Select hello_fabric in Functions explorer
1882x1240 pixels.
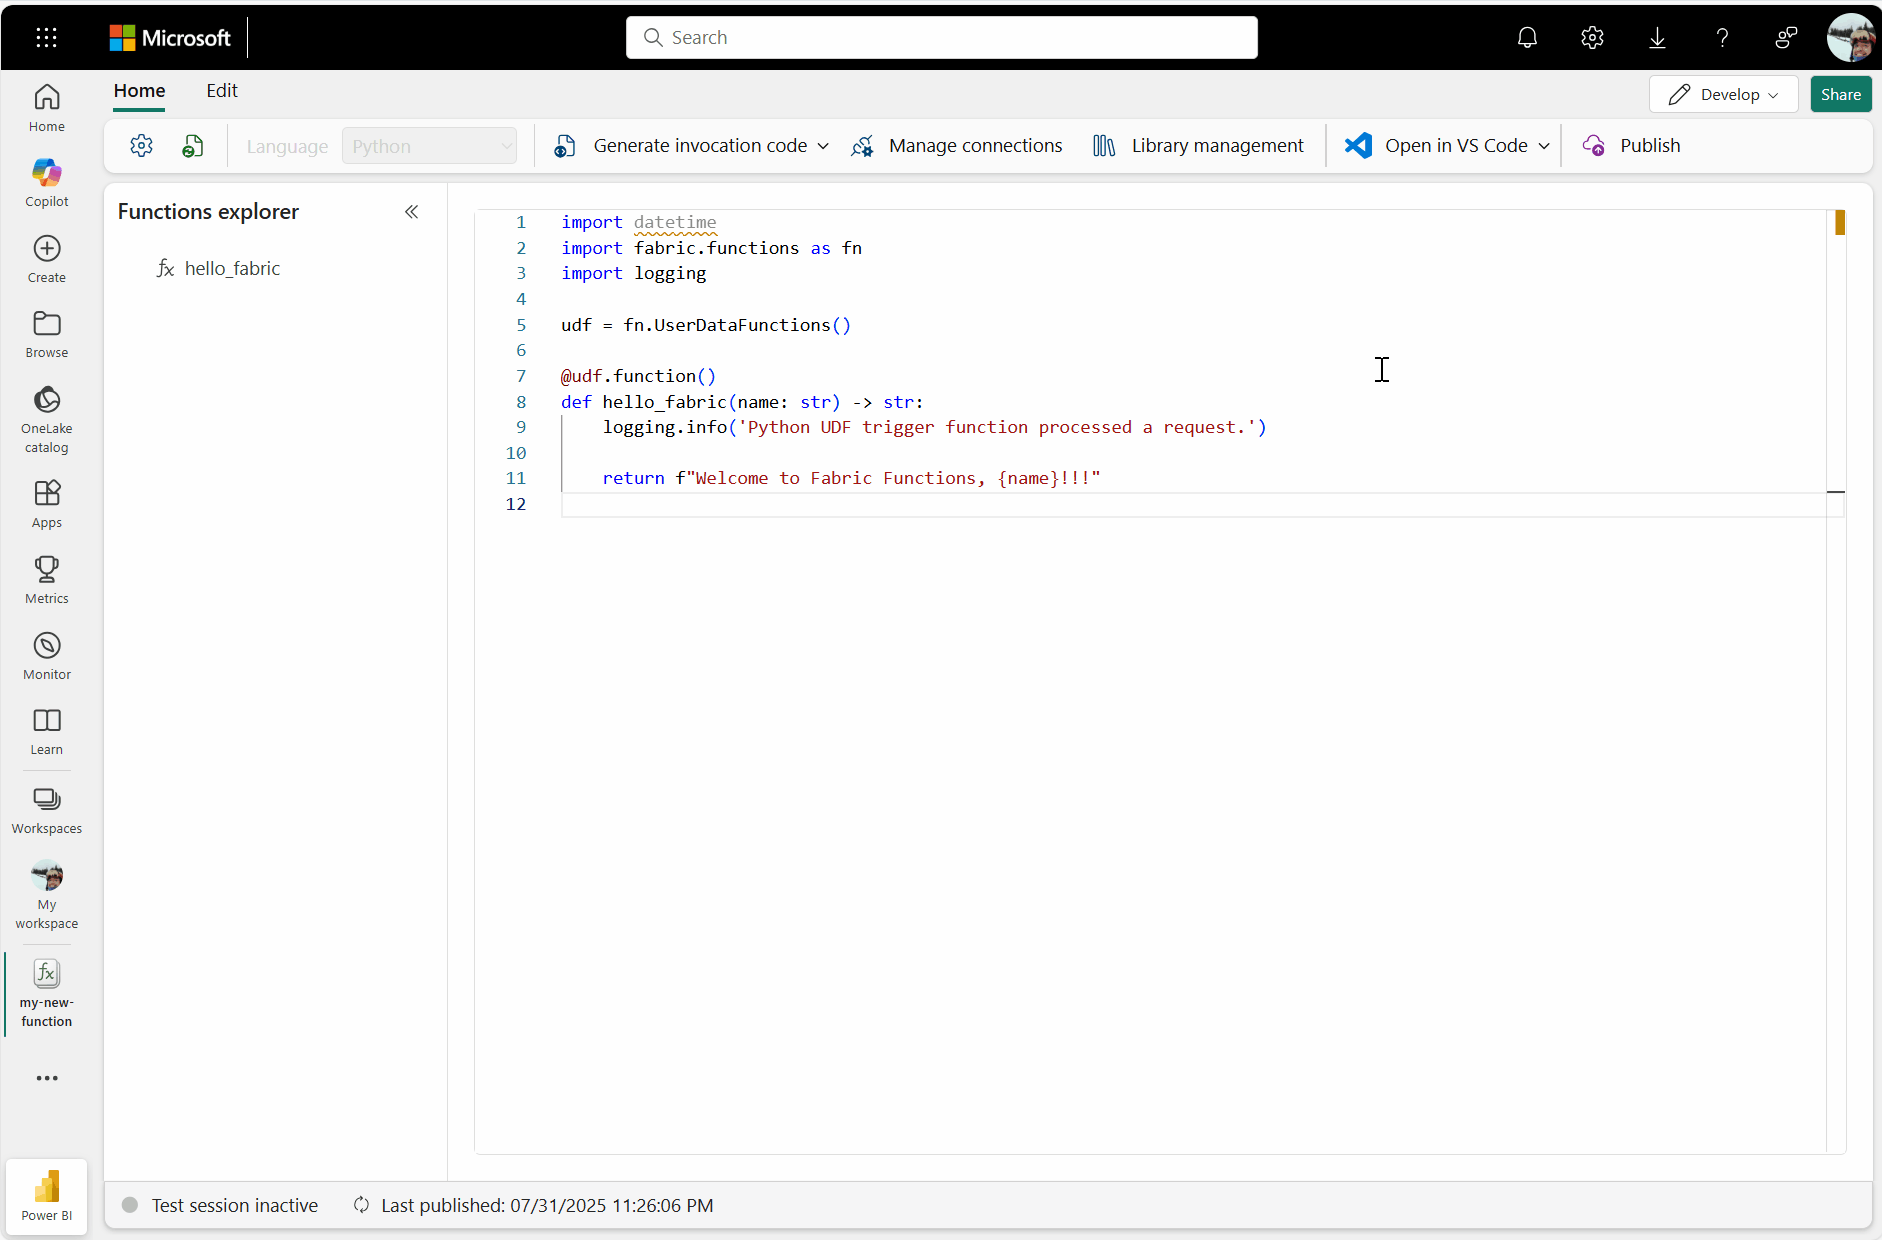[232, 268]
